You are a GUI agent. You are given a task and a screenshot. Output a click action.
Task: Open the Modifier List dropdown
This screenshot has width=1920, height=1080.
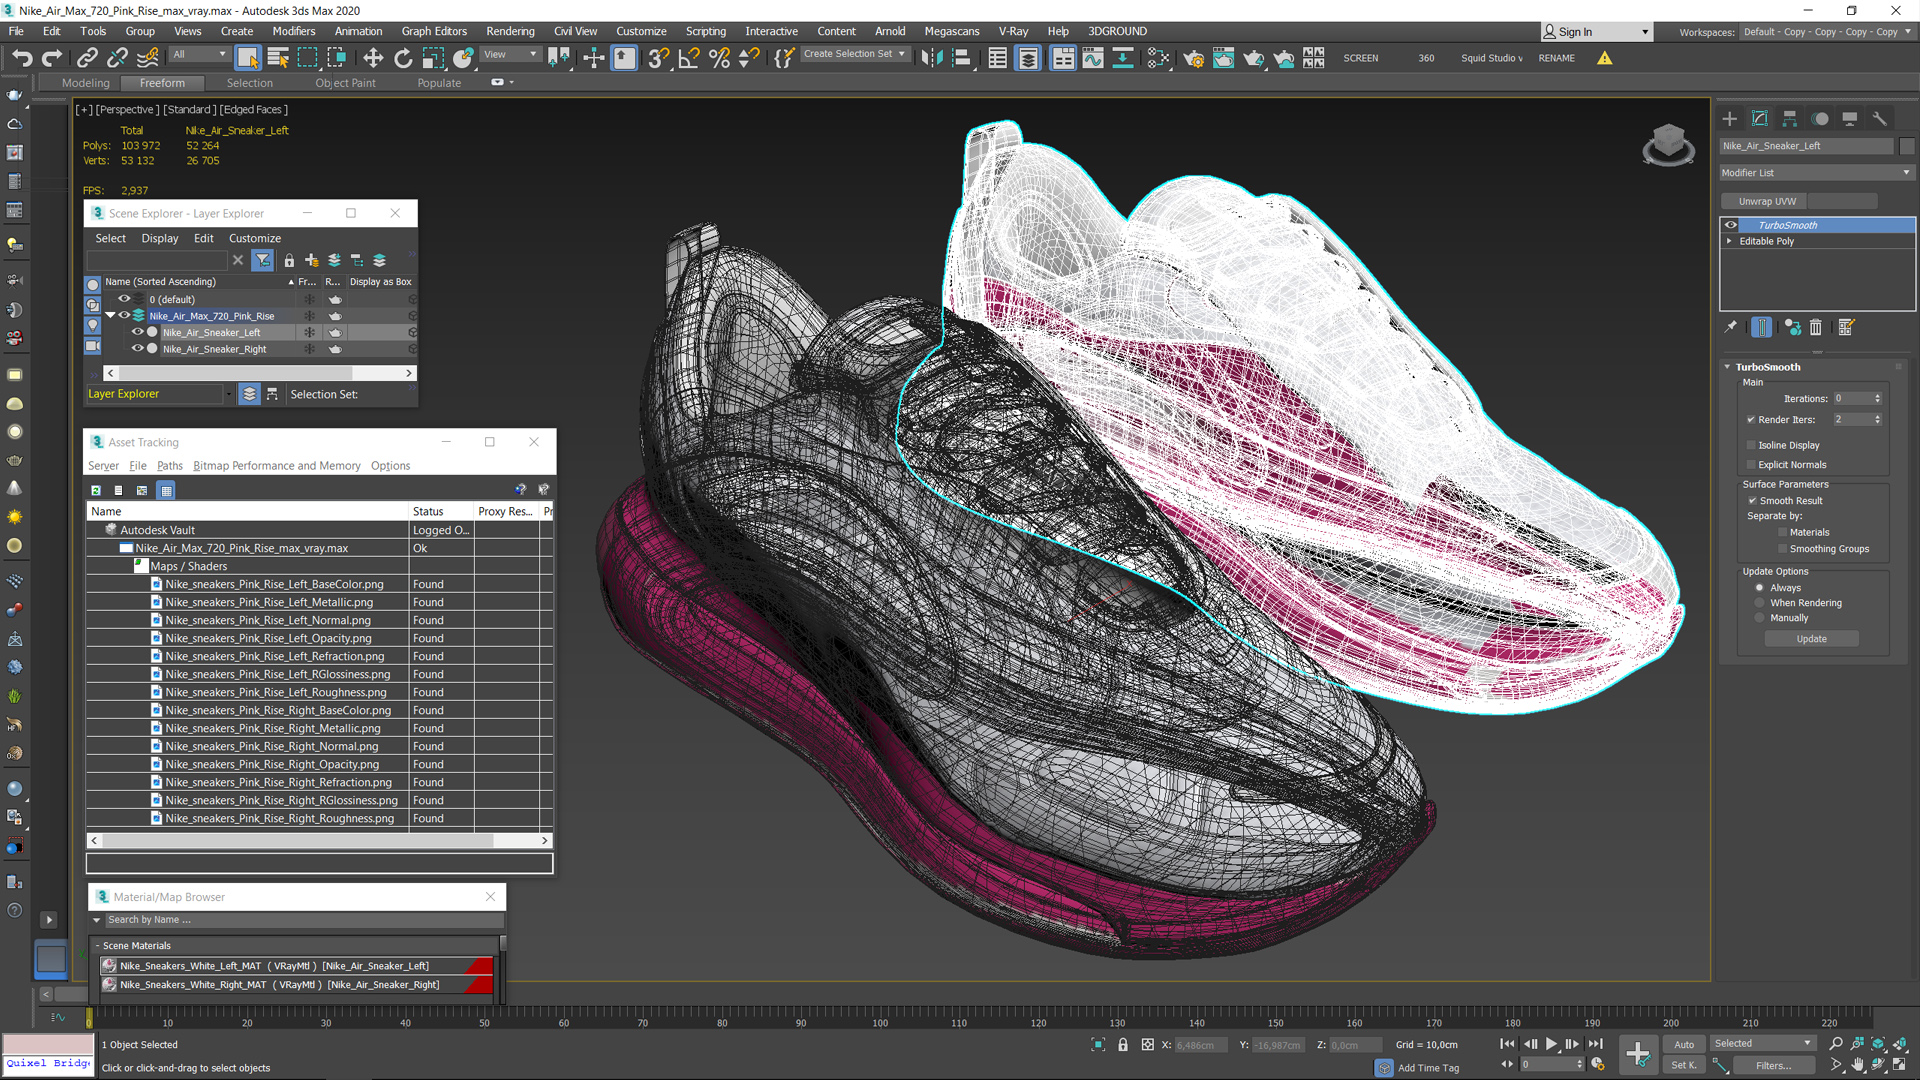[x=1816, y=173]
